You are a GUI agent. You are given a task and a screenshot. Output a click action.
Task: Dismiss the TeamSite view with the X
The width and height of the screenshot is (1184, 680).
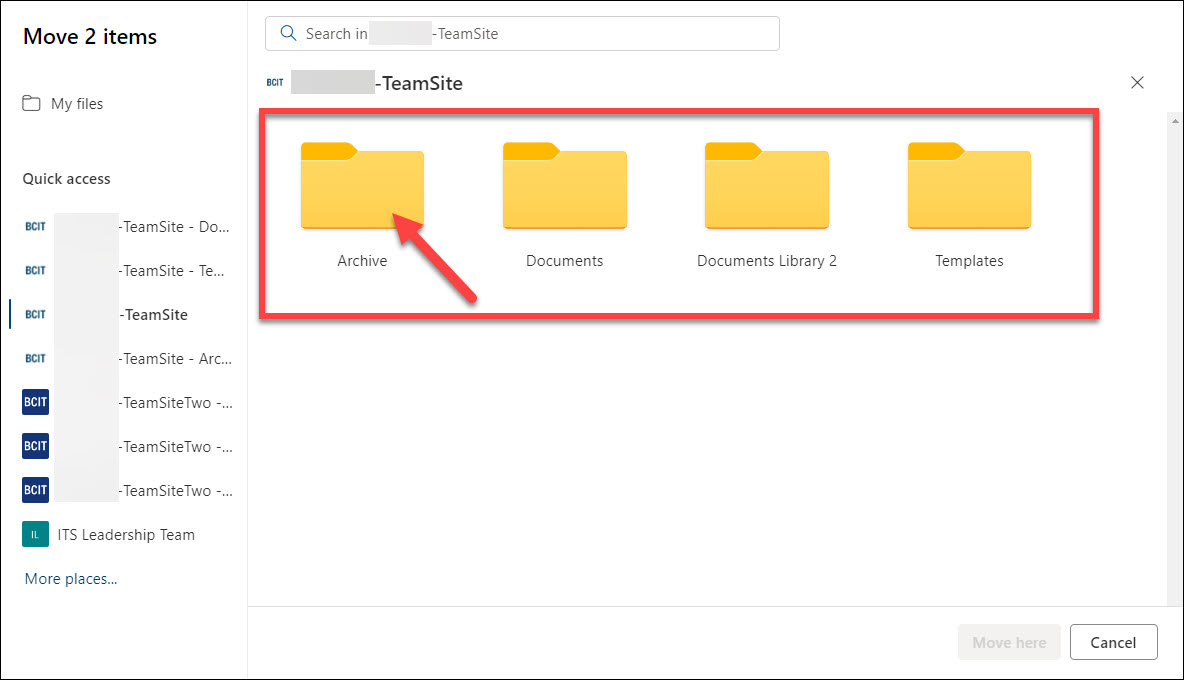coord(1137,82)
